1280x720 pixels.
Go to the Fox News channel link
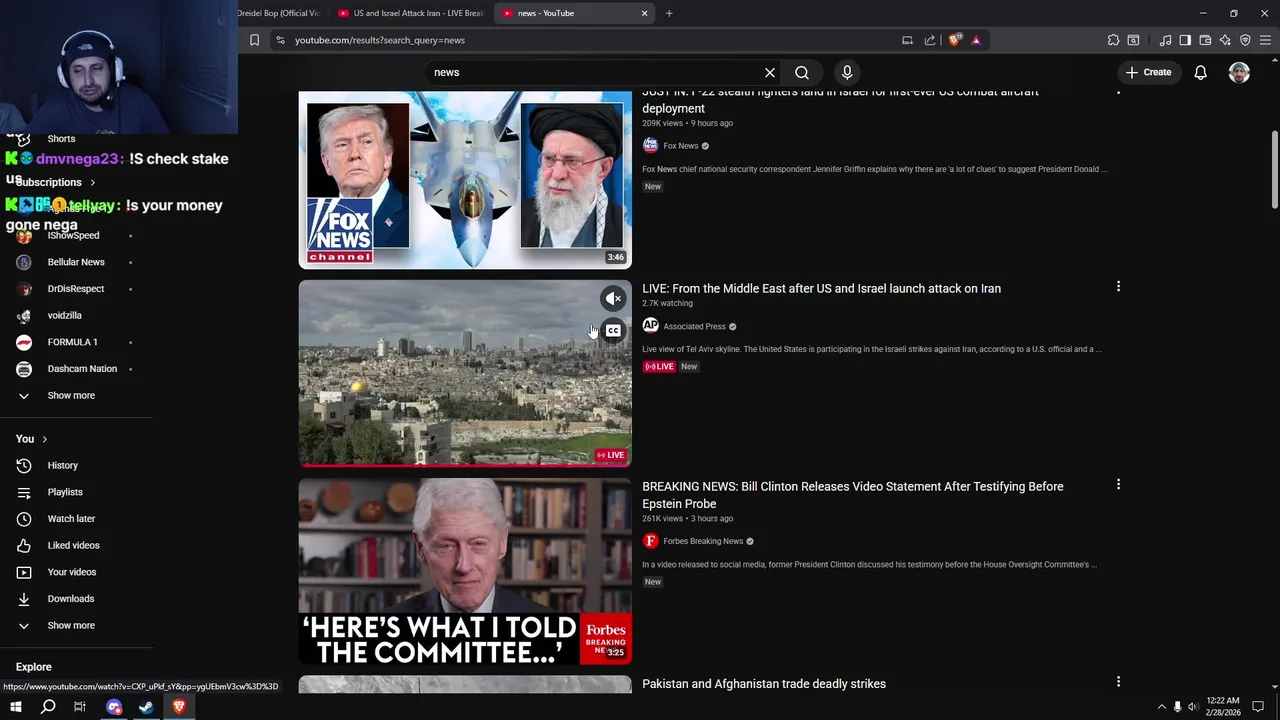tap(681, 146)
